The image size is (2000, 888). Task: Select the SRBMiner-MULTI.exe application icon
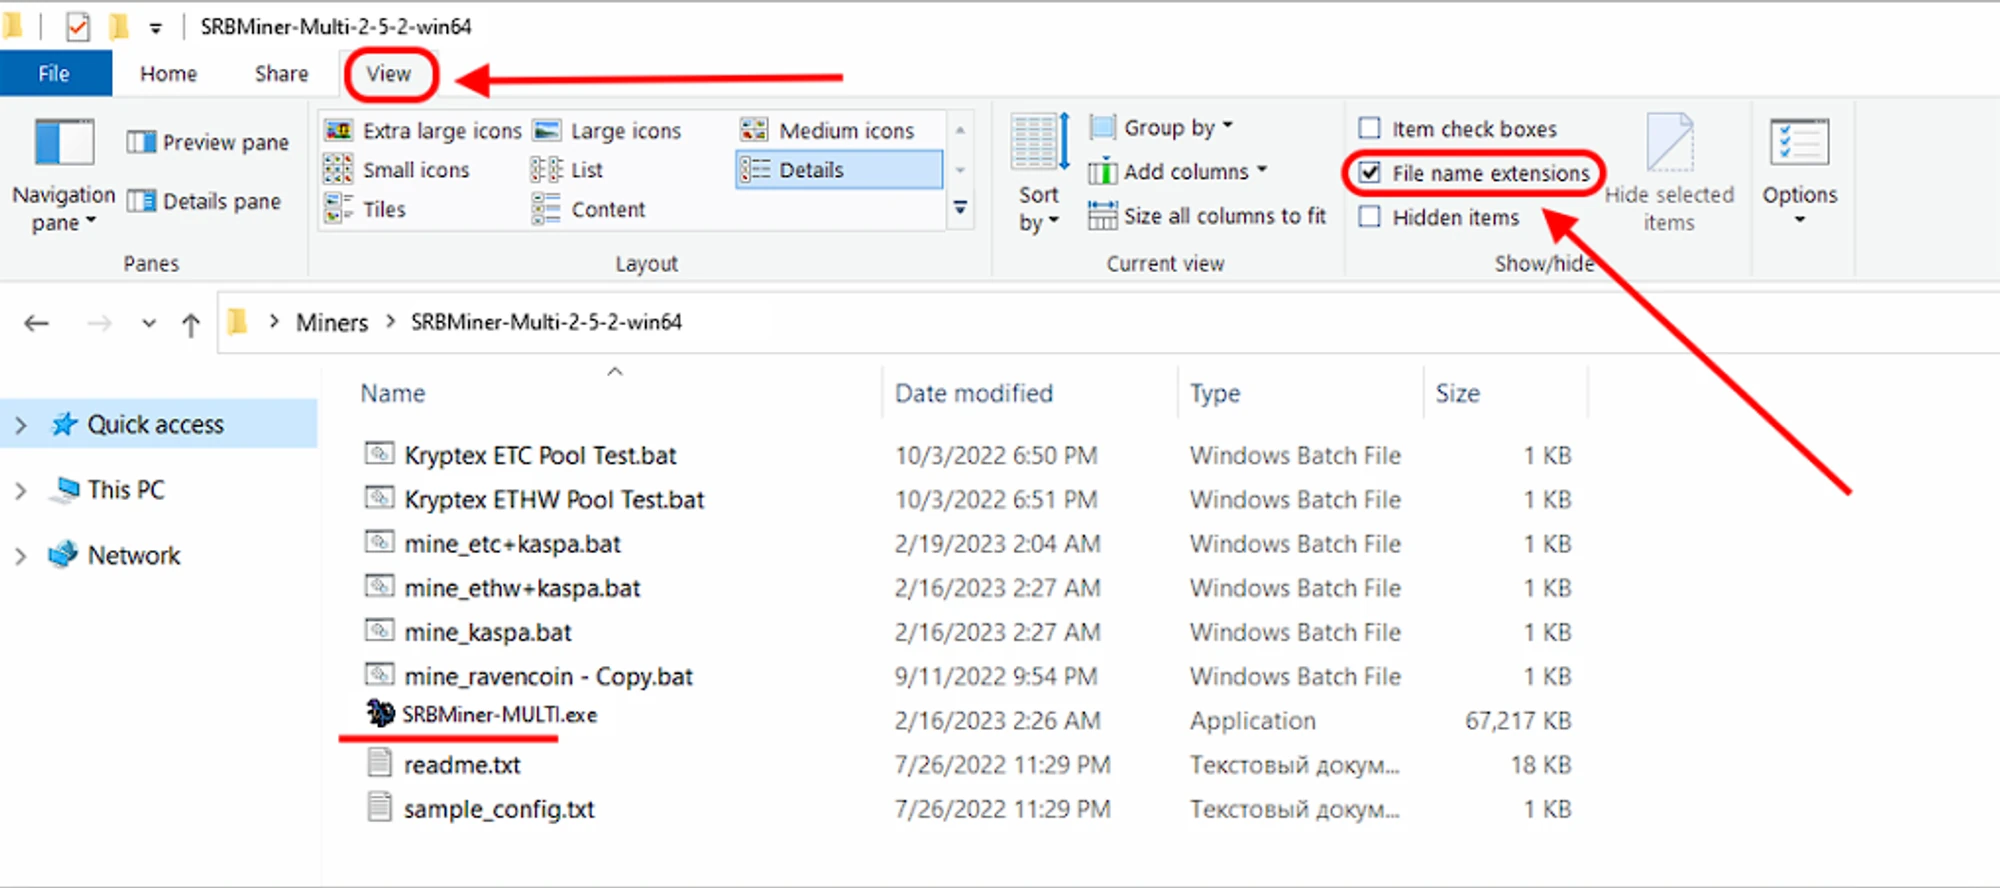tap(380, 714)
